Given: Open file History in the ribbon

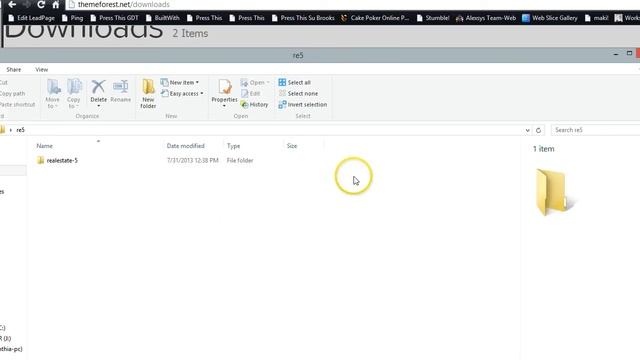Looking at the screenshot, I should point(254,104).
